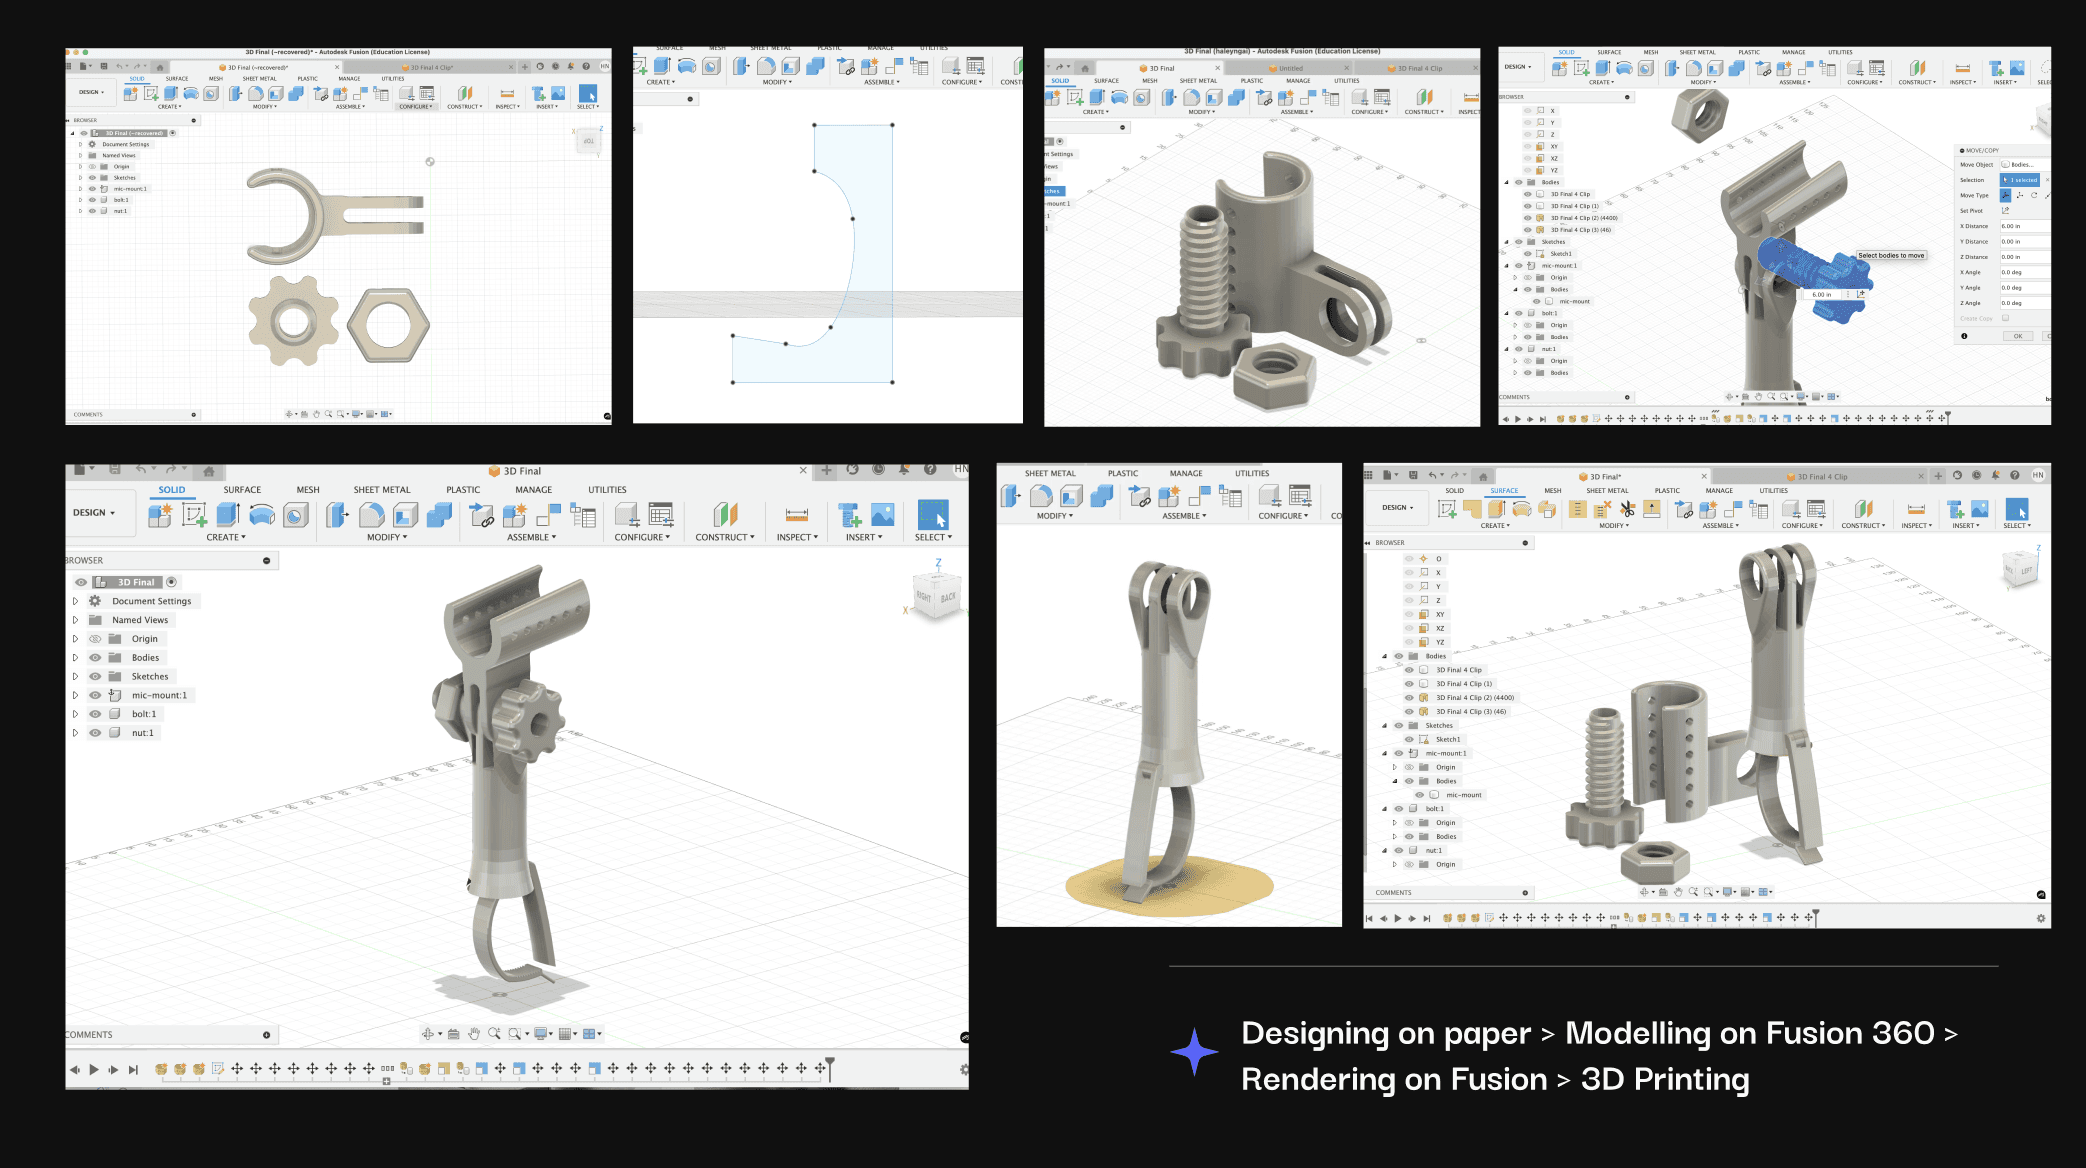Screen dimensions: 2086x1168
Task: Switch to SHEET METAL tab in largest window
Action: pyautogui.click(x=381, y=490)
